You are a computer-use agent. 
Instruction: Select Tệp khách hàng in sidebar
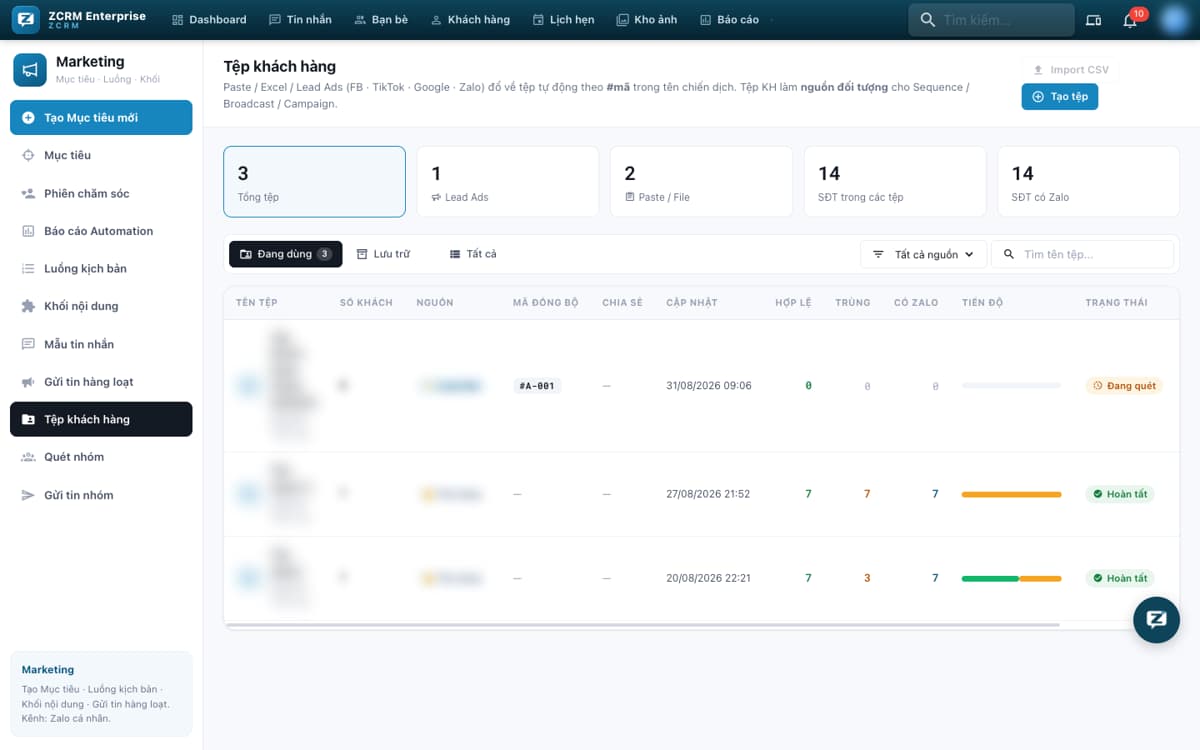[101, 419]
